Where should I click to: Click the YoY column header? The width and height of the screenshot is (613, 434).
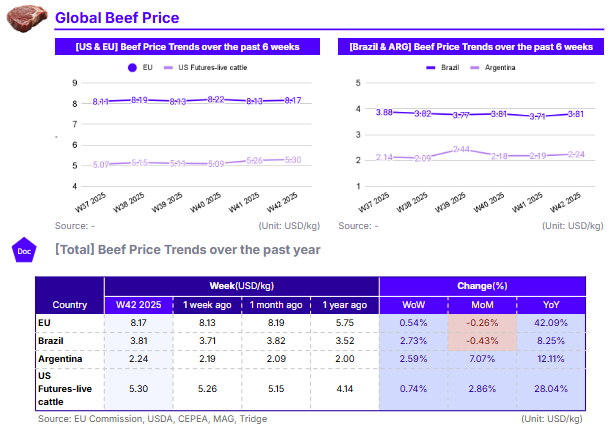[x=551, y=304]
